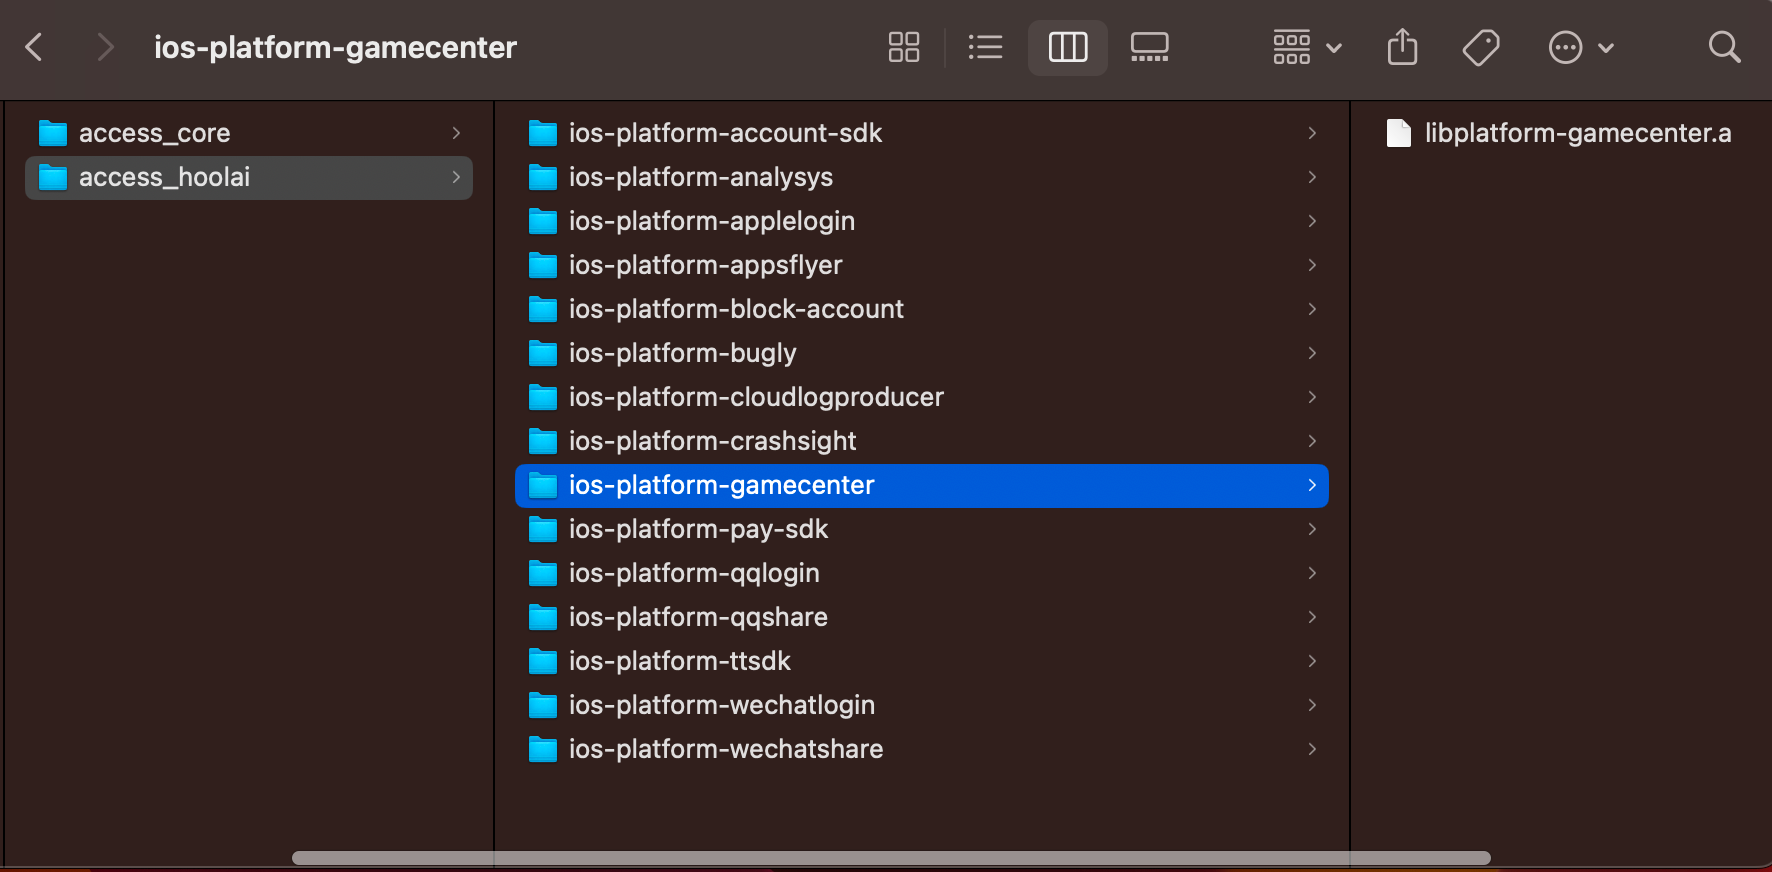The height and width of the screenshot is (872, 1772).
Task: Click folder icon of ios-platform-qqlogin
Action: 543,573
